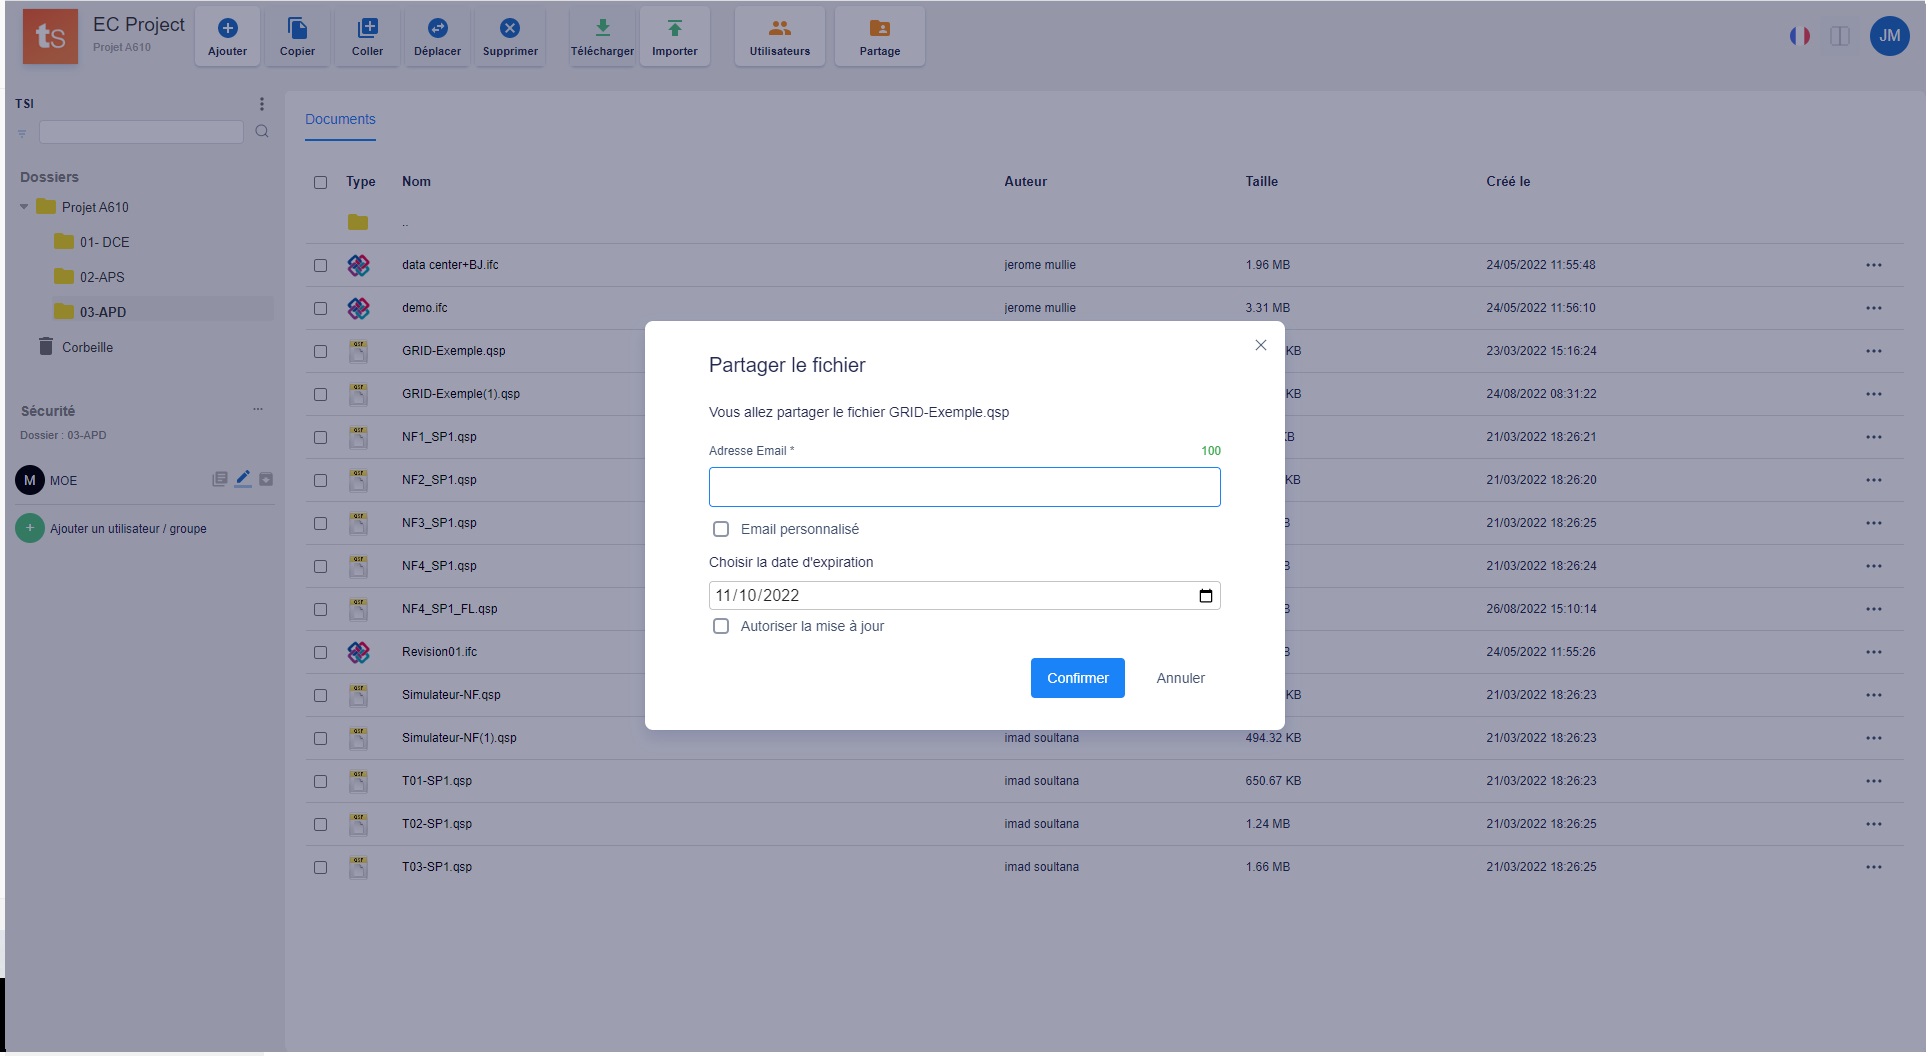Open the Corbeille trash
1928x1060 pixels.
[87, 347]
